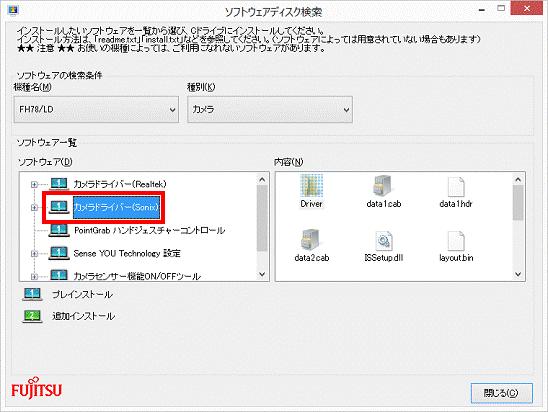Click the 内容 pane scrollbar thumb
548x412 pixels.
tap(518, 203)
